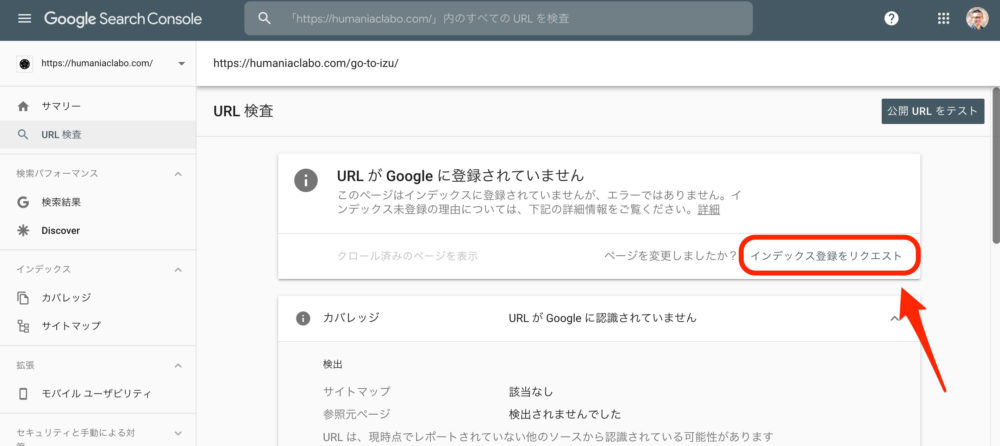The image size is (1000, 446).
Task: Click the magnifier icon beside URL 検査
Action: coord(24,135)
